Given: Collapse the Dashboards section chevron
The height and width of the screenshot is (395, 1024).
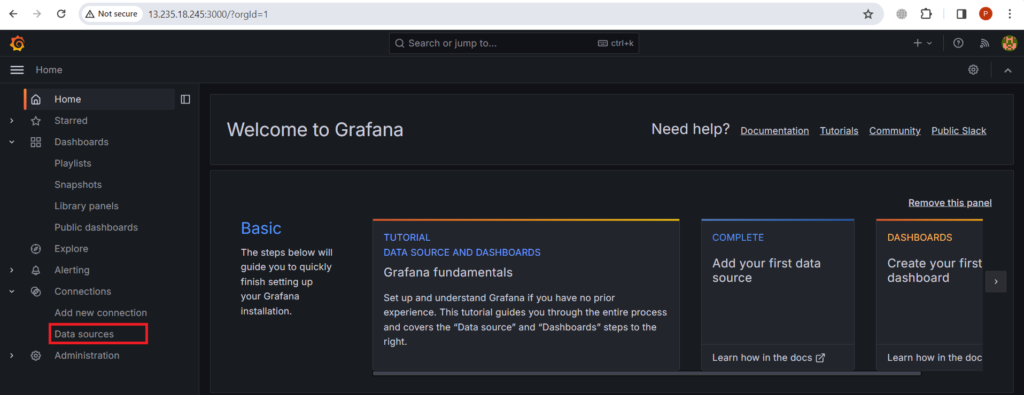Looking at the screenshot, I should coord(11,142).
